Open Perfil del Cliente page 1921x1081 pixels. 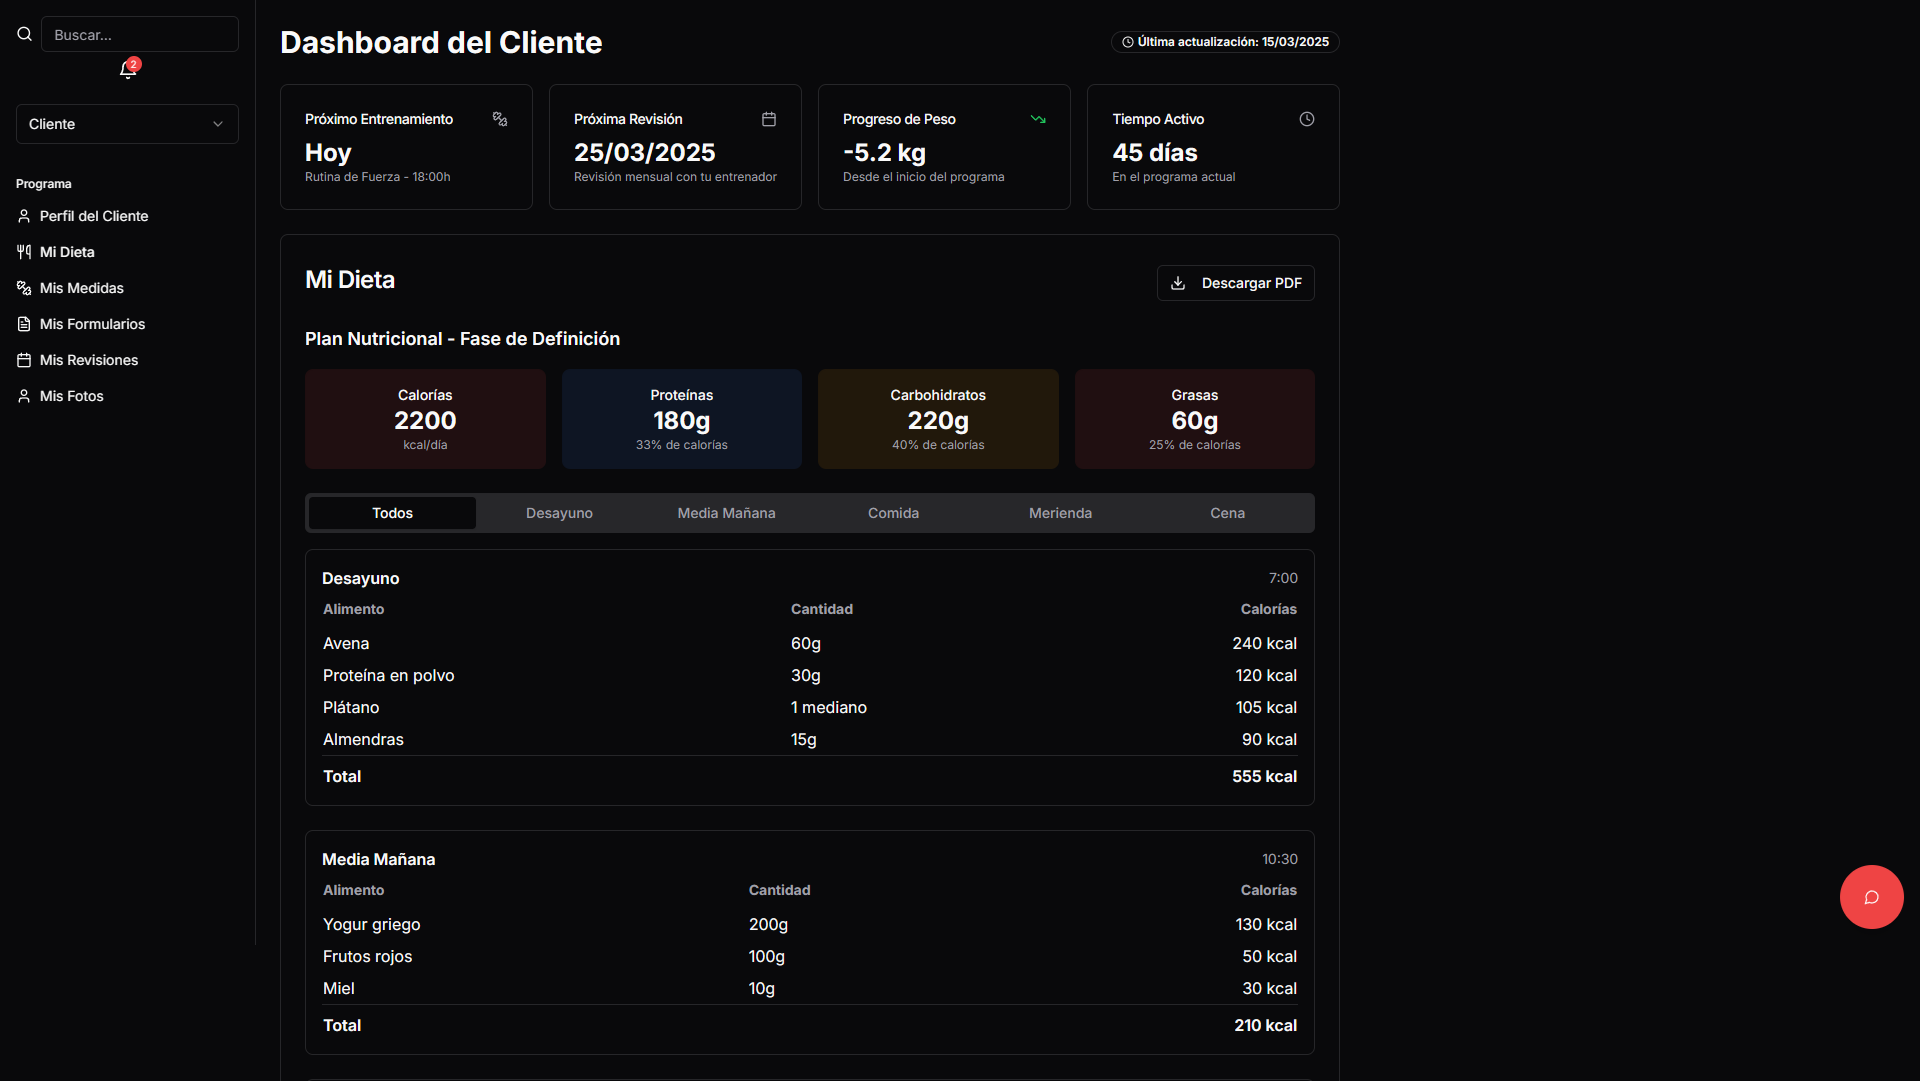click(x=93, y=216)
